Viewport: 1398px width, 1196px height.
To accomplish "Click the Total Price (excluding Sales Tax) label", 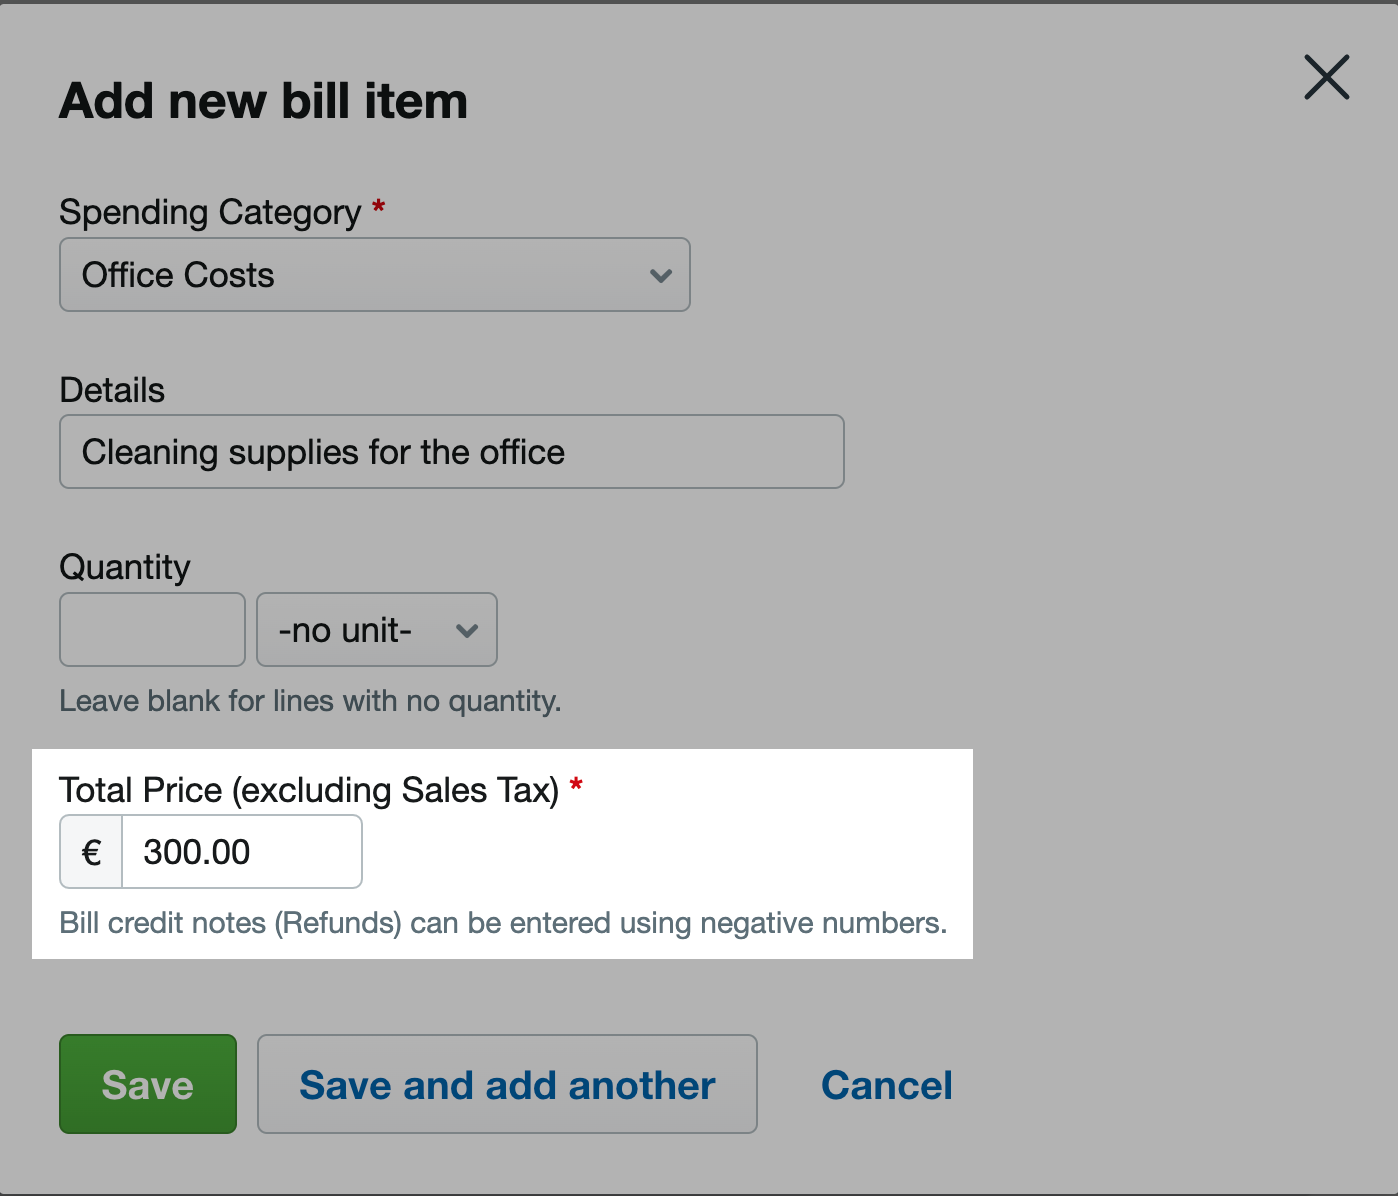I will [x=309, y=790].
